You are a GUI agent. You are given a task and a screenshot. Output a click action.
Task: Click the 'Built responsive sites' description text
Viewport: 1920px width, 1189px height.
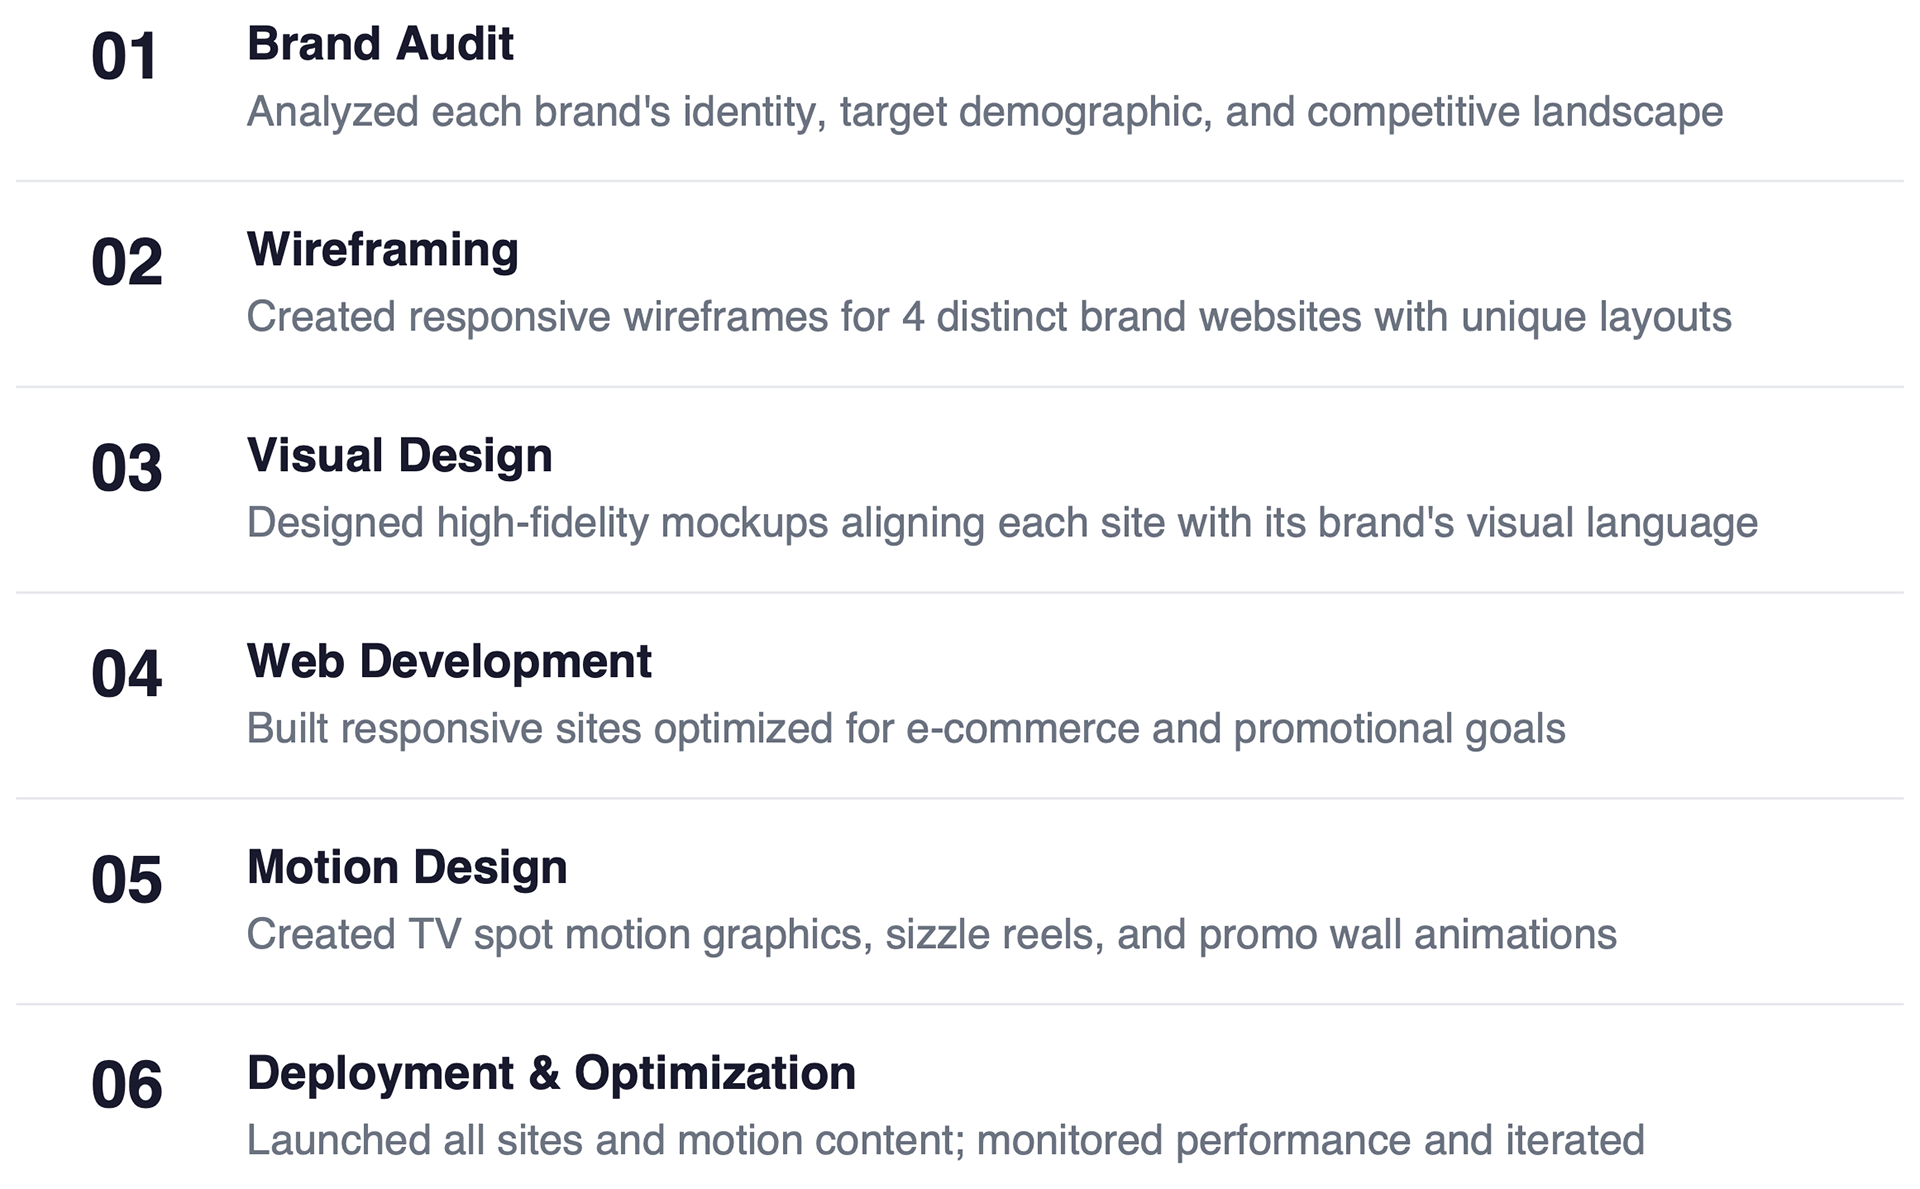tap(905, 729)
